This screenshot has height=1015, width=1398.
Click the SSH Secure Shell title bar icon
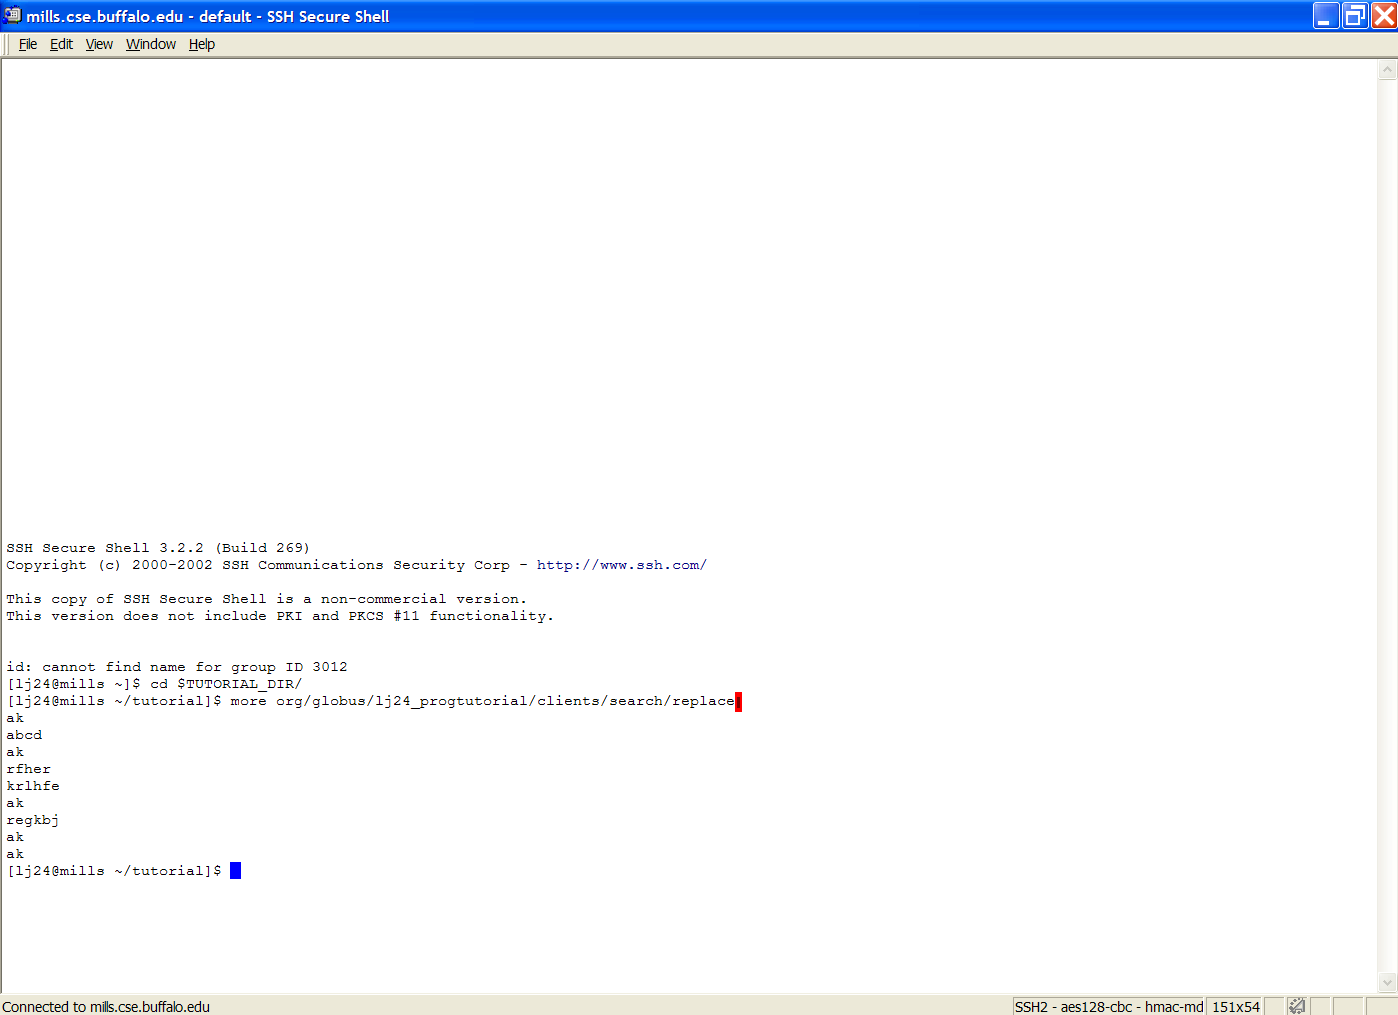pyautogui.click(x=12, y=15)
